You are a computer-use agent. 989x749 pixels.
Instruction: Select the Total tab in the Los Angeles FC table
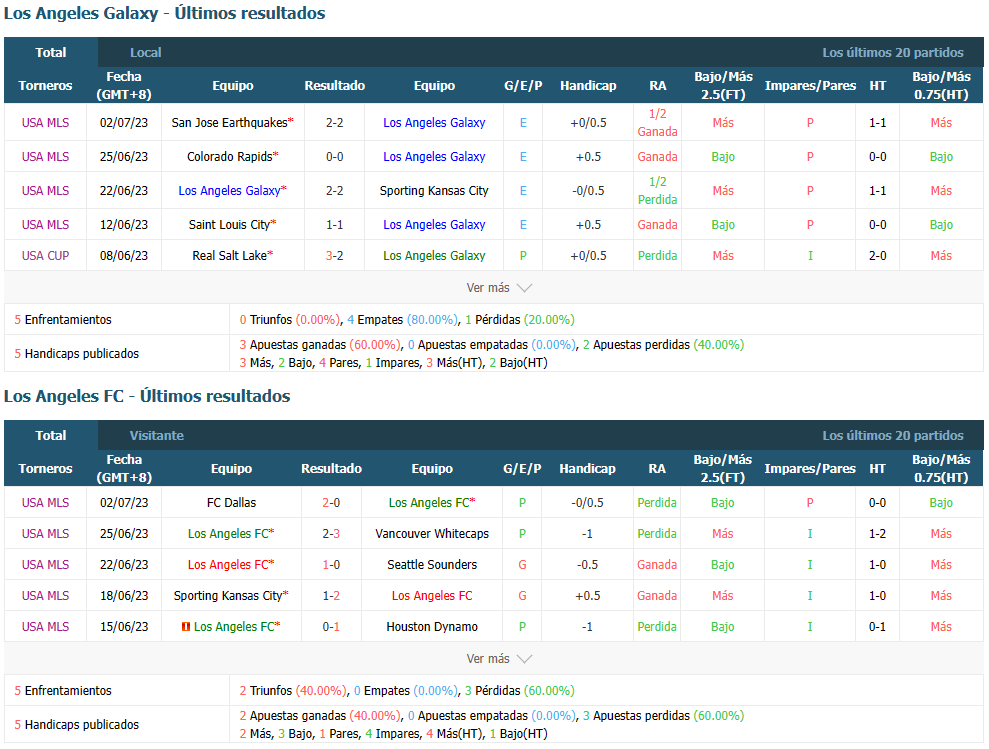(50, 435)
